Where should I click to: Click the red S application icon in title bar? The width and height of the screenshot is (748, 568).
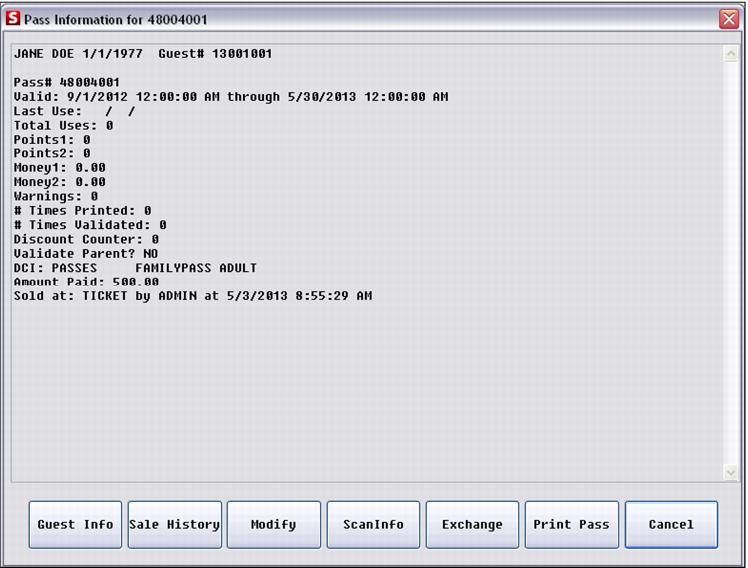point(13,19)
